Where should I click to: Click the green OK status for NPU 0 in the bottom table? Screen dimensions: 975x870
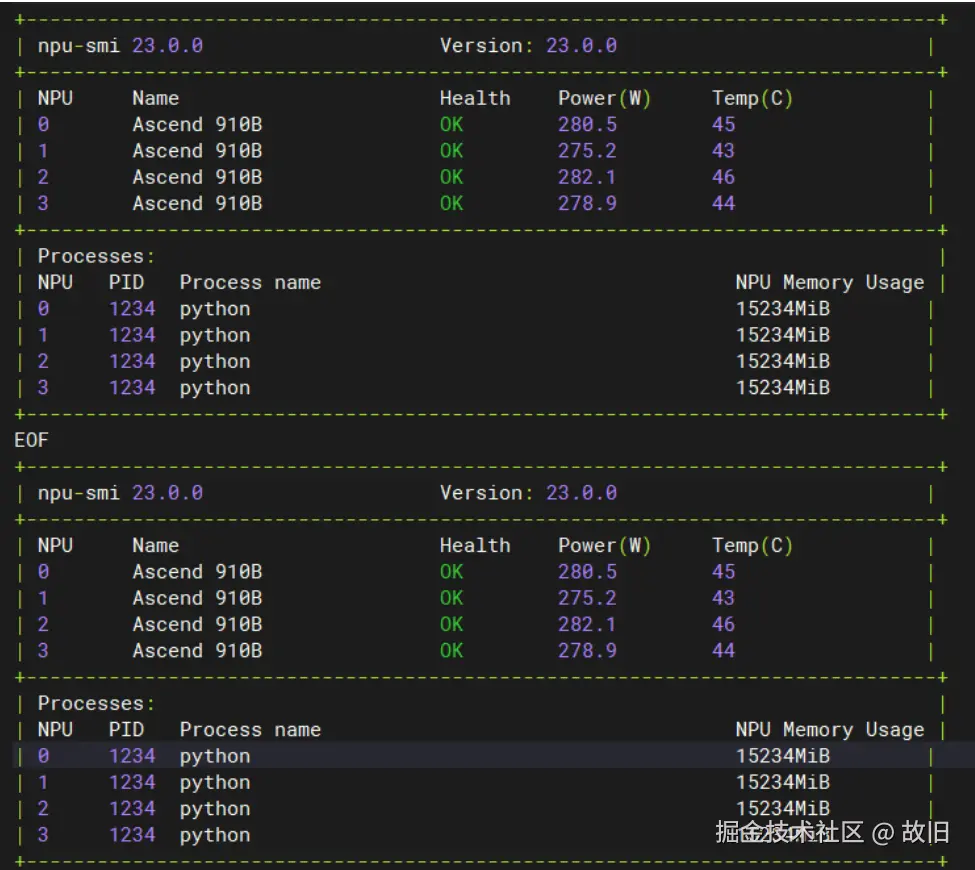(451, 572)
